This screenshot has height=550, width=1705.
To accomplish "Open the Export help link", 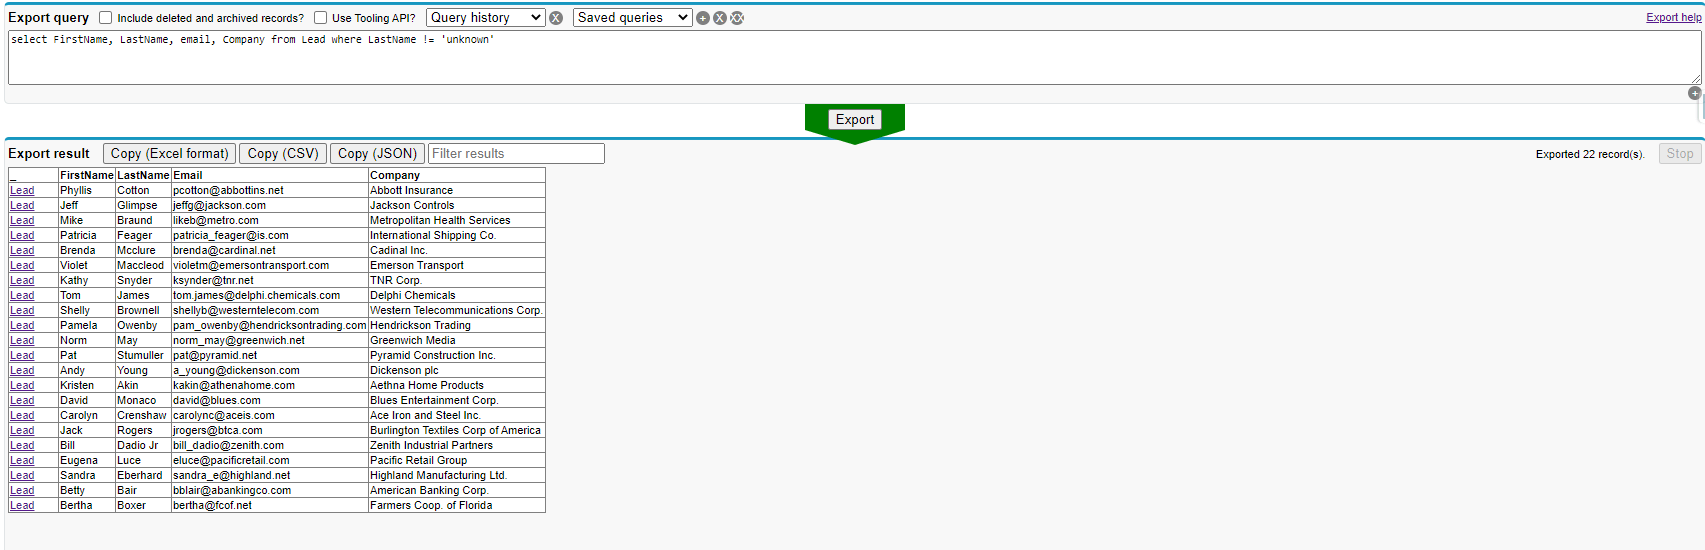I will tap(1674, 18).
